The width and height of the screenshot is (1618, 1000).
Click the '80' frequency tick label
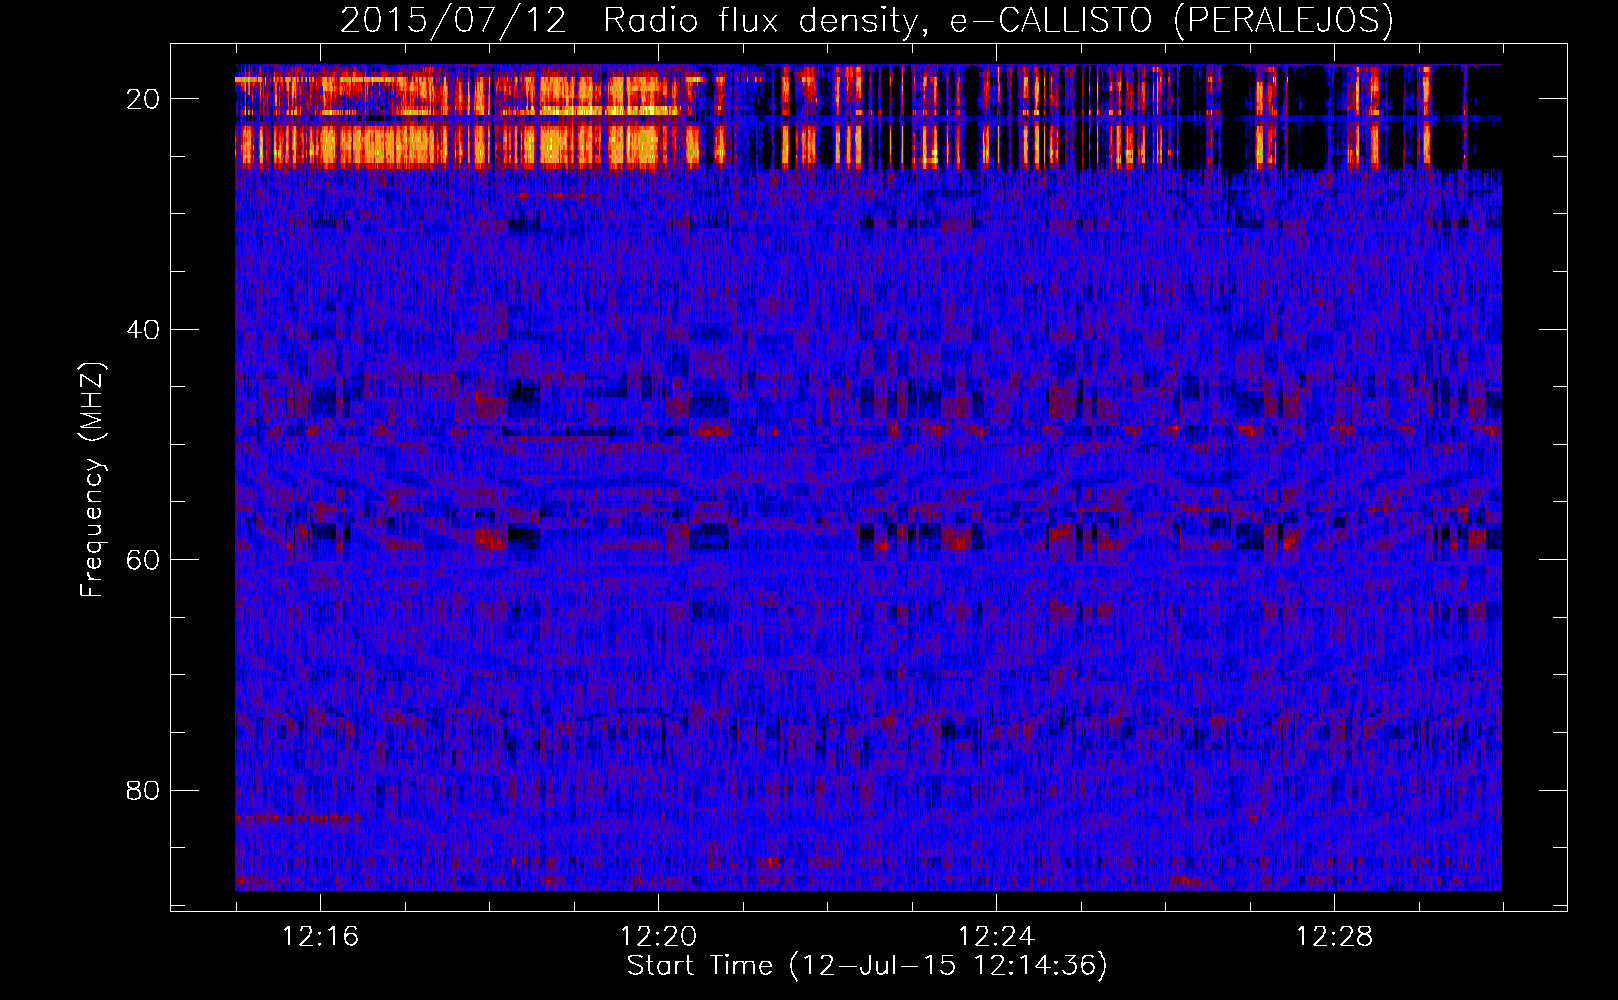coord(143,790)
